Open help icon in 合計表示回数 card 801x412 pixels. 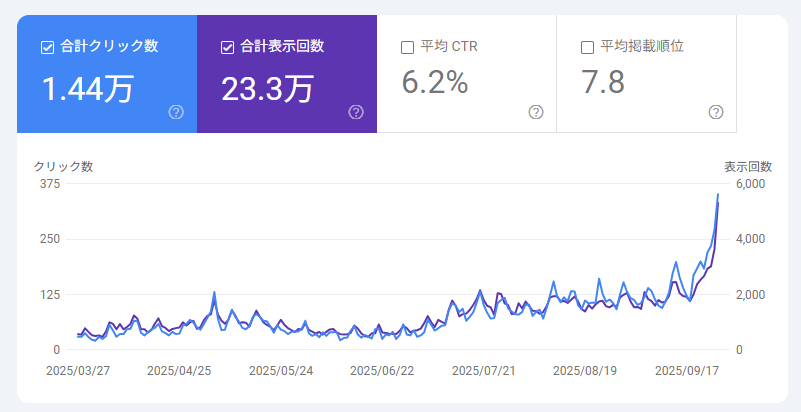tap(356, 112)
